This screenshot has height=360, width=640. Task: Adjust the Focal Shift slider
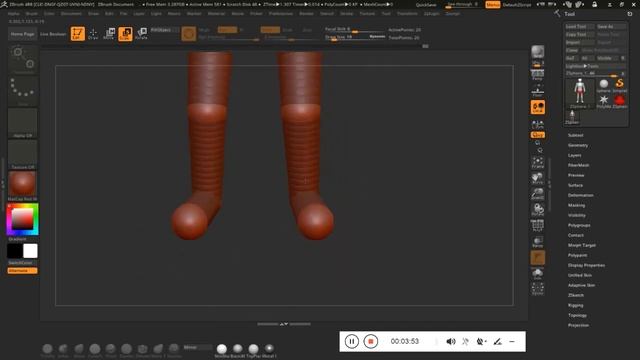355,30
